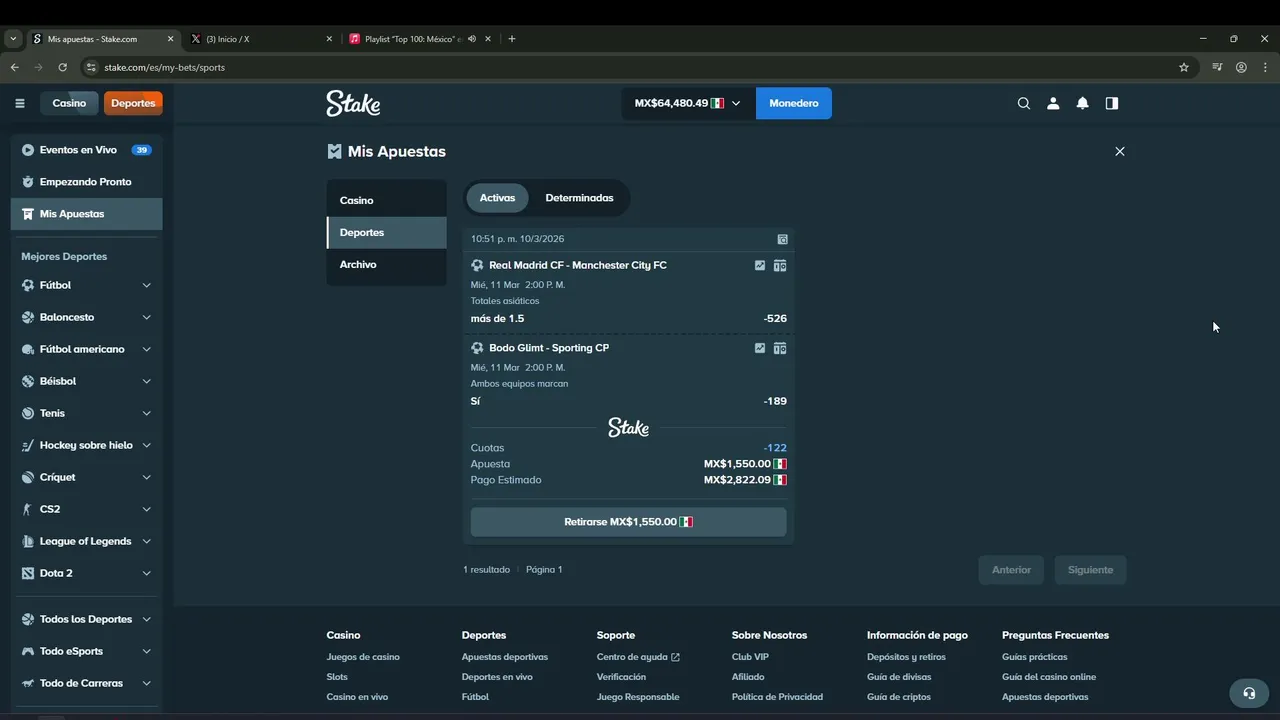Select the Determinadas tab

pos(579,198)
